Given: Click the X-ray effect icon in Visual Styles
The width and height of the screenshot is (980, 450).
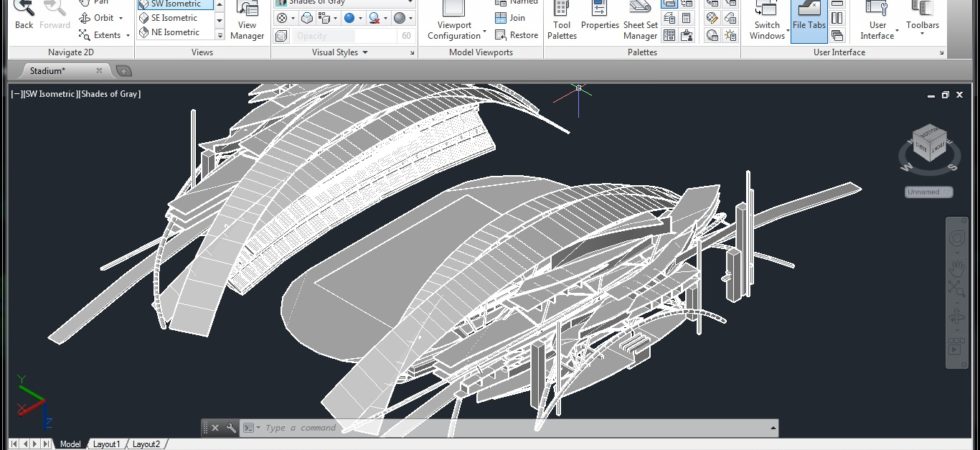Looking at the screenshot, I should click(x=282, y=18).
